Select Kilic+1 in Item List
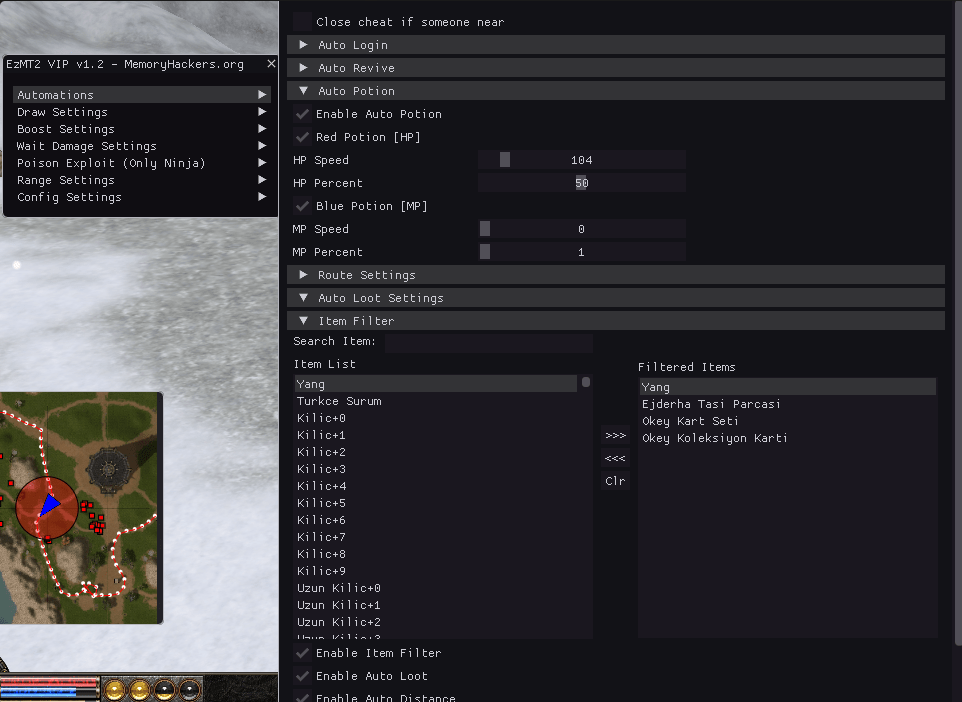This screenshot has width=962, height=702. click(436, 435)
